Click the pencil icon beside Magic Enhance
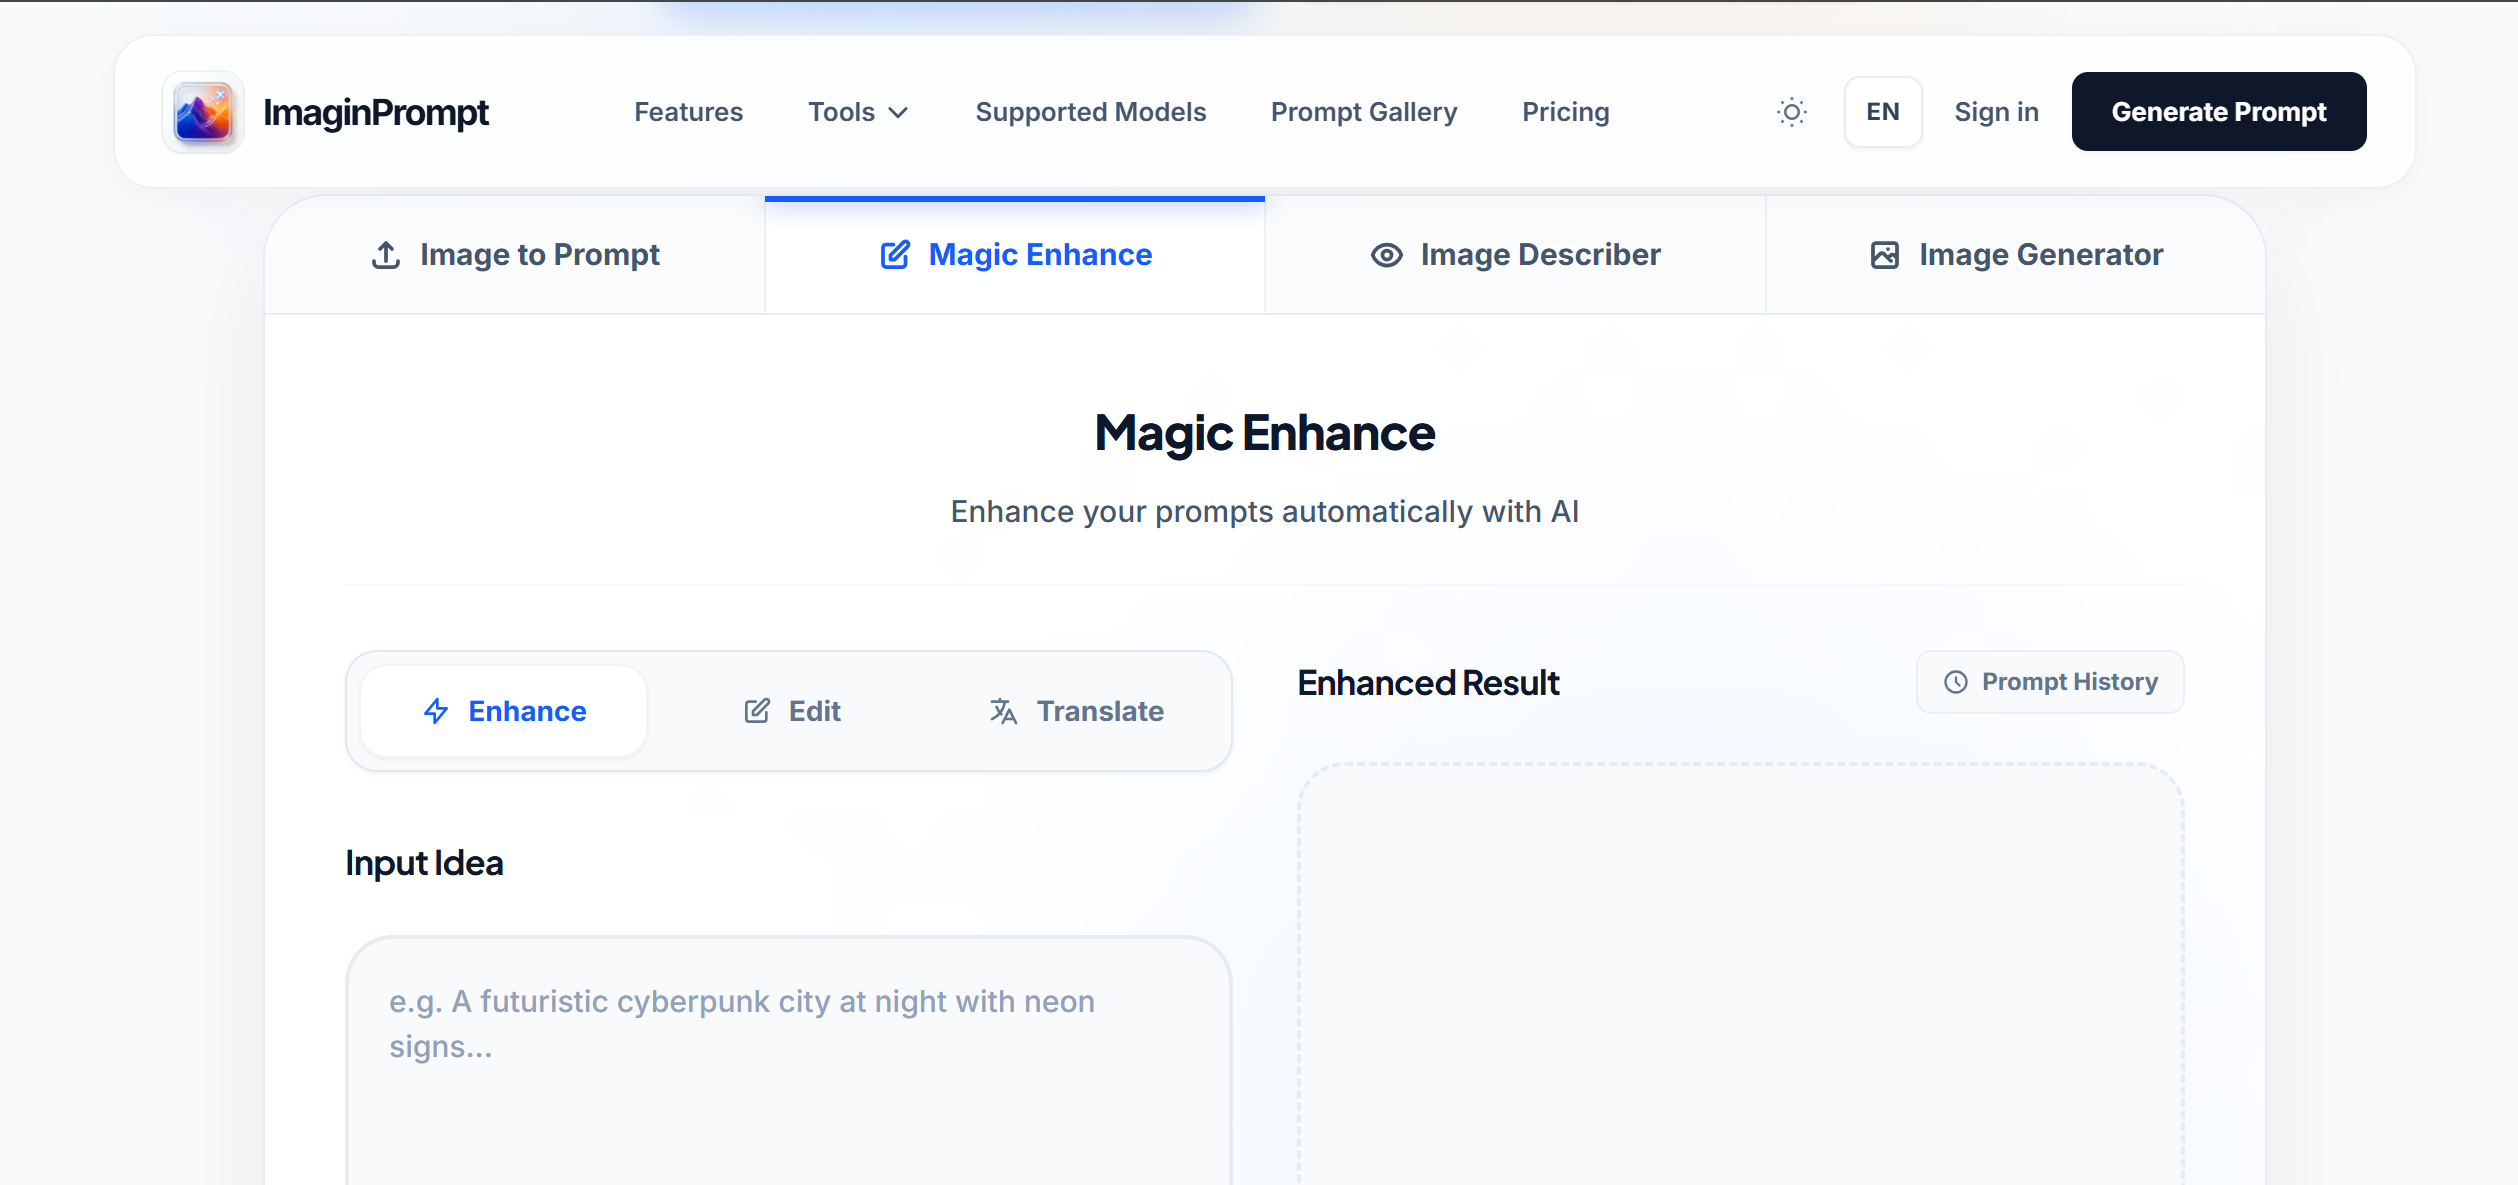The width and height of the screenshot is (2518, 1185). coord(895,255)
